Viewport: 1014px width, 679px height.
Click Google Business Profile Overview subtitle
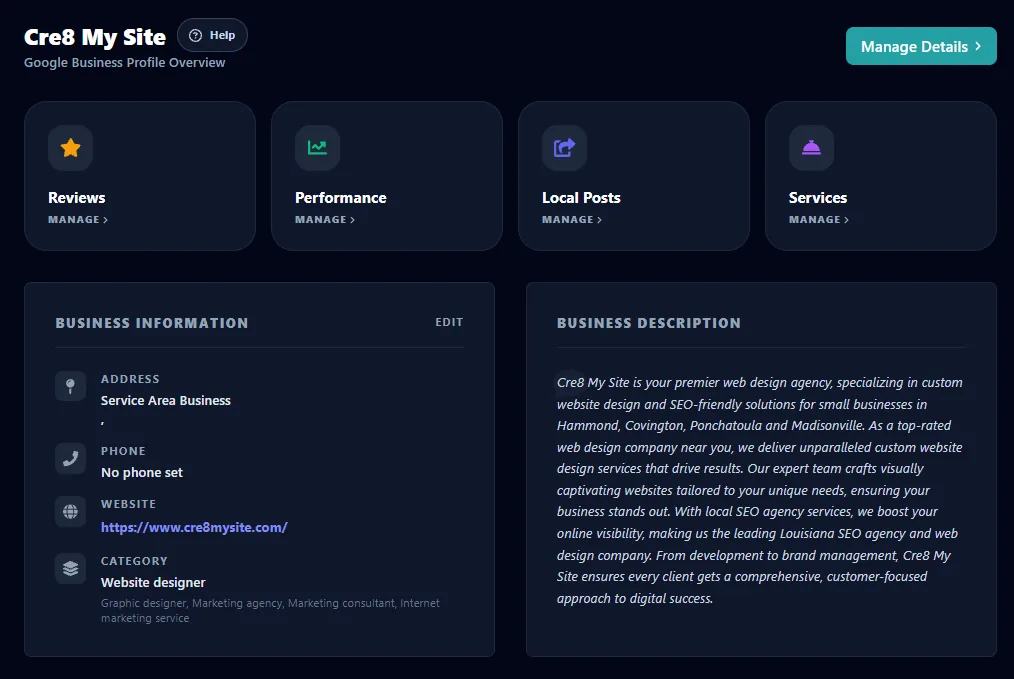[124, 63]
